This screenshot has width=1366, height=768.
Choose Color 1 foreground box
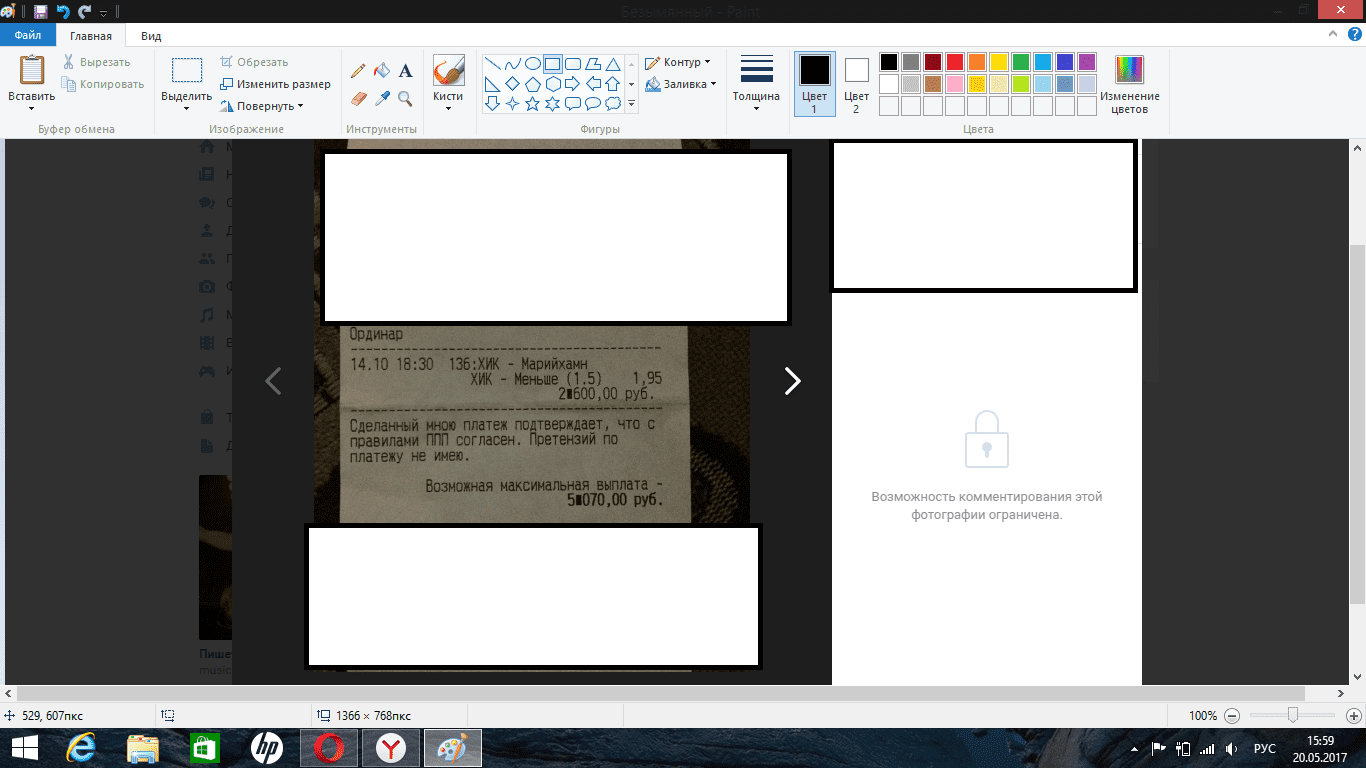click(814, 85)
